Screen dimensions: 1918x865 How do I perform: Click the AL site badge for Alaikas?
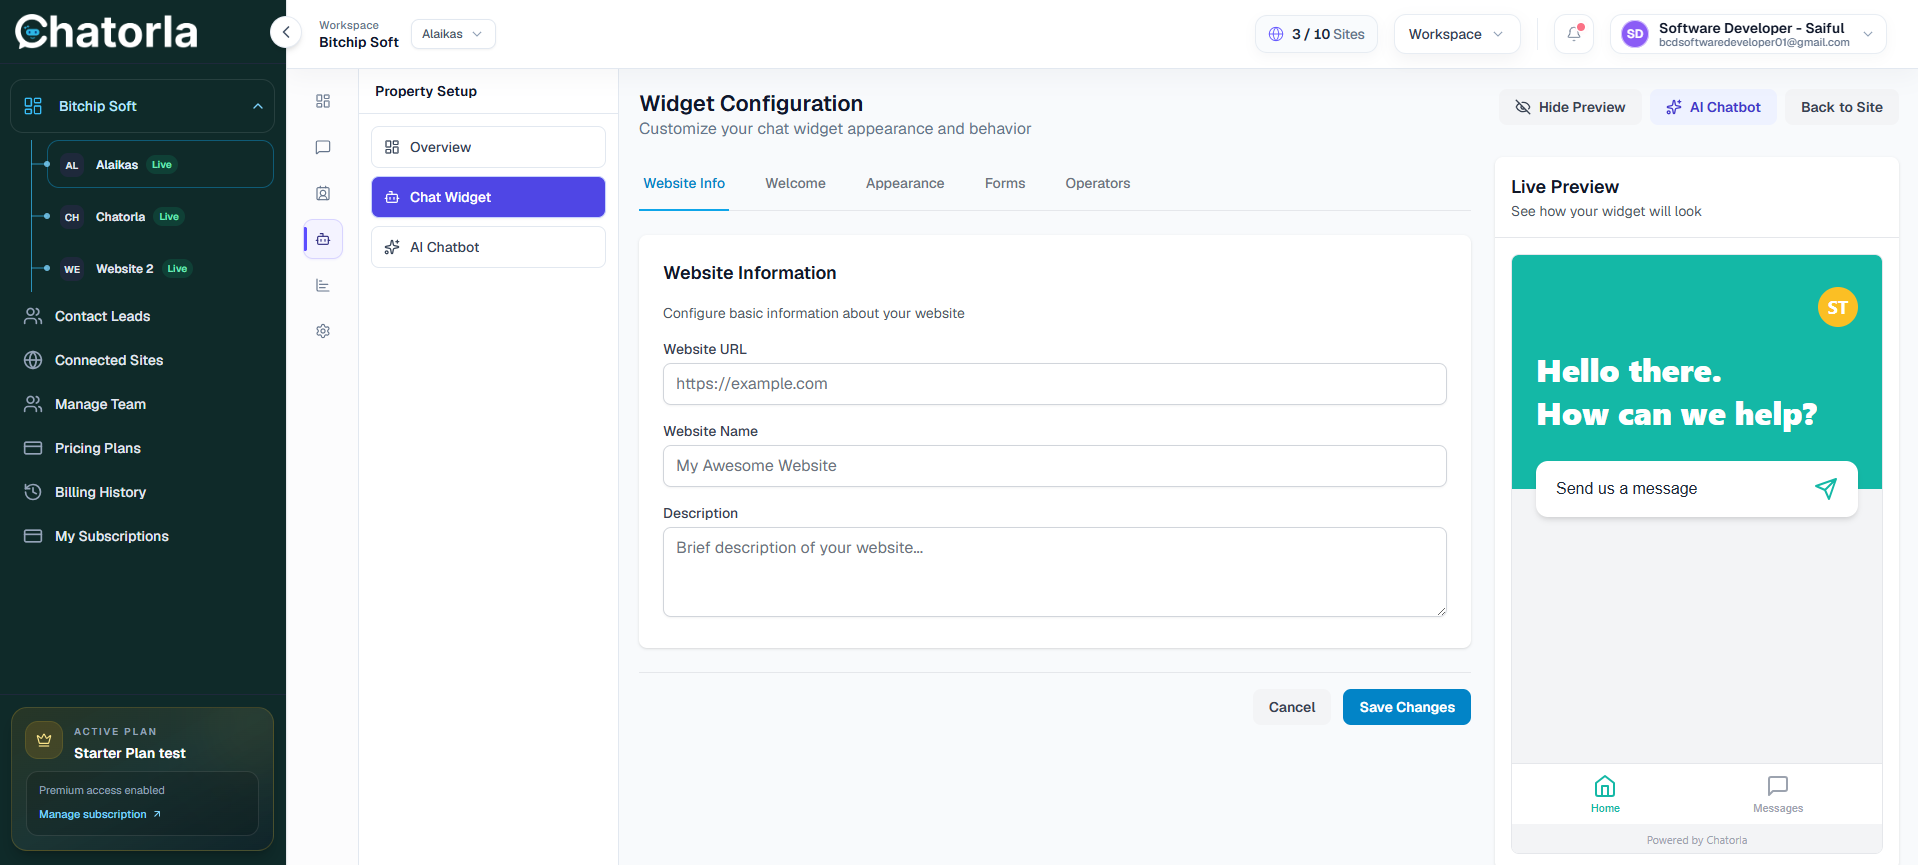(x=72, y=165)
